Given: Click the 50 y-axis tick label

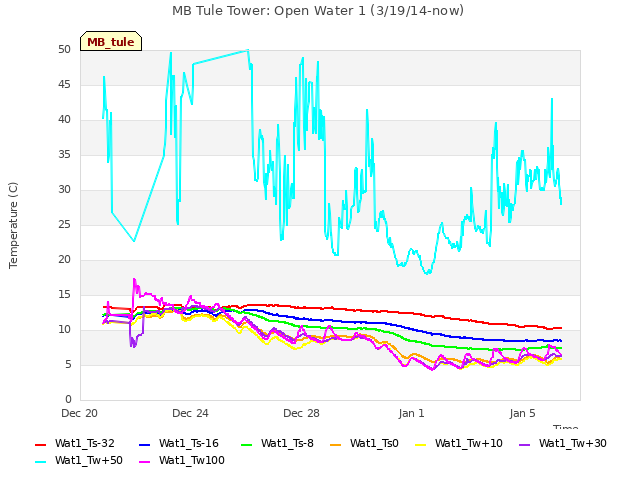Looking at the screenshot, I should pyautogui.click(x=64, y=50).
